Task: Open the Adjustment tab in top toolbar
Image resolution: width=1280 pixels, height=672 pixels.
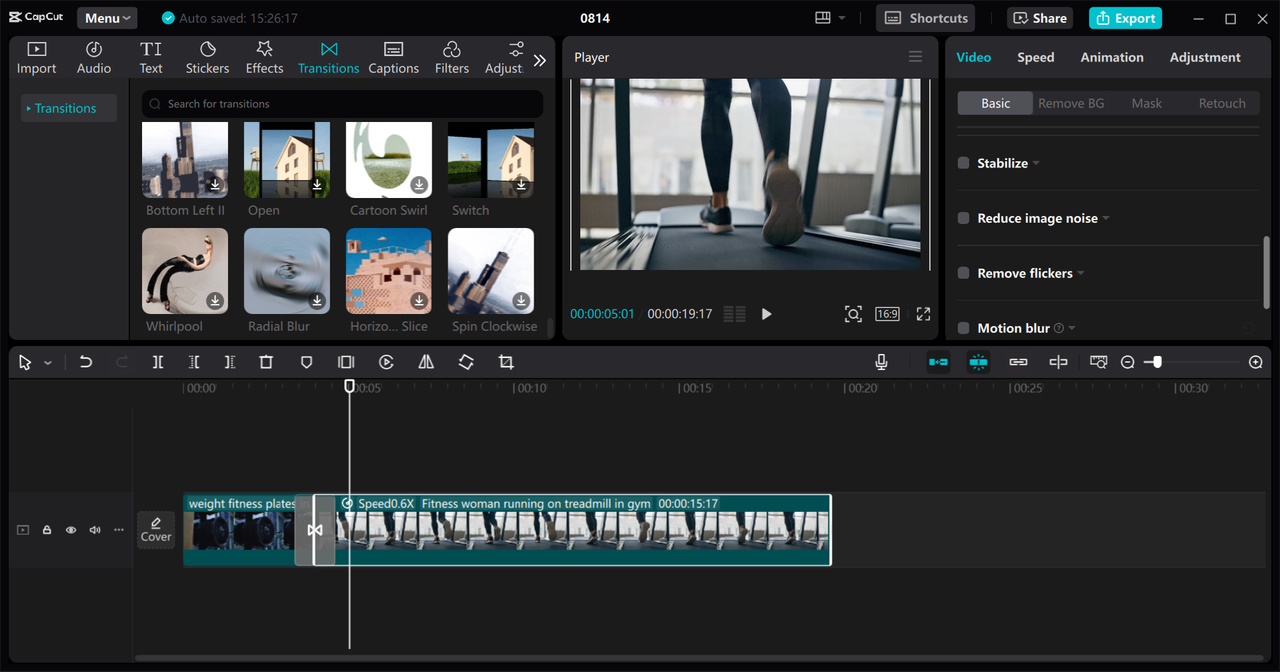Action: pyautogui.click(x=504, y=58)
